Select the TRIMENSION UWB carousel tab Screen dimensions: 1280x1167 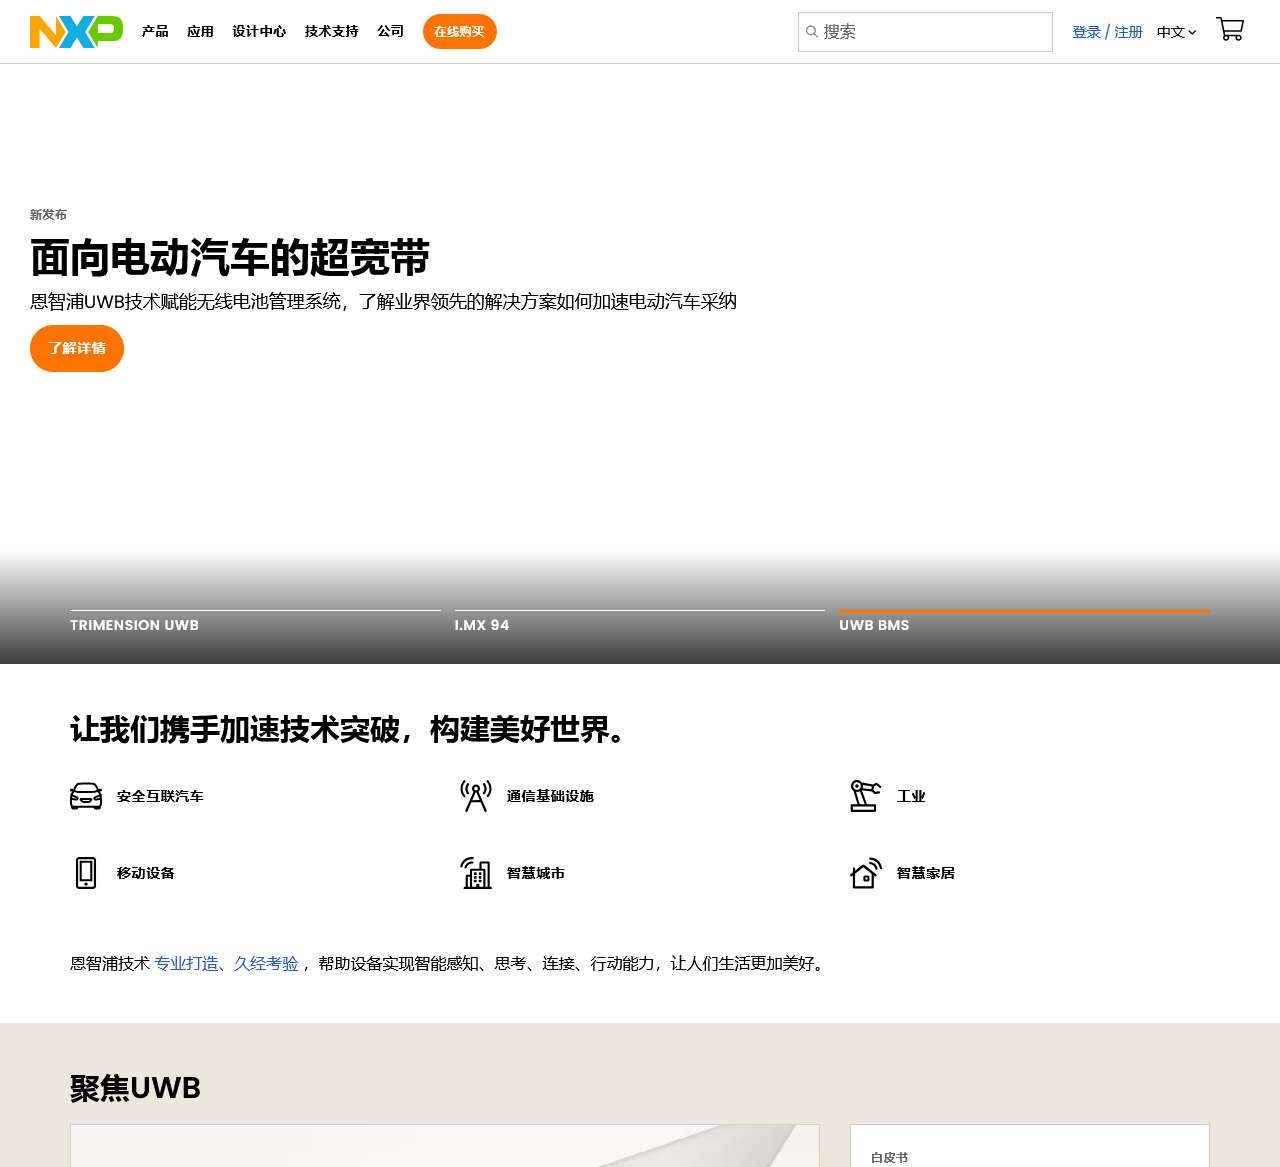(x=255, y=622)
